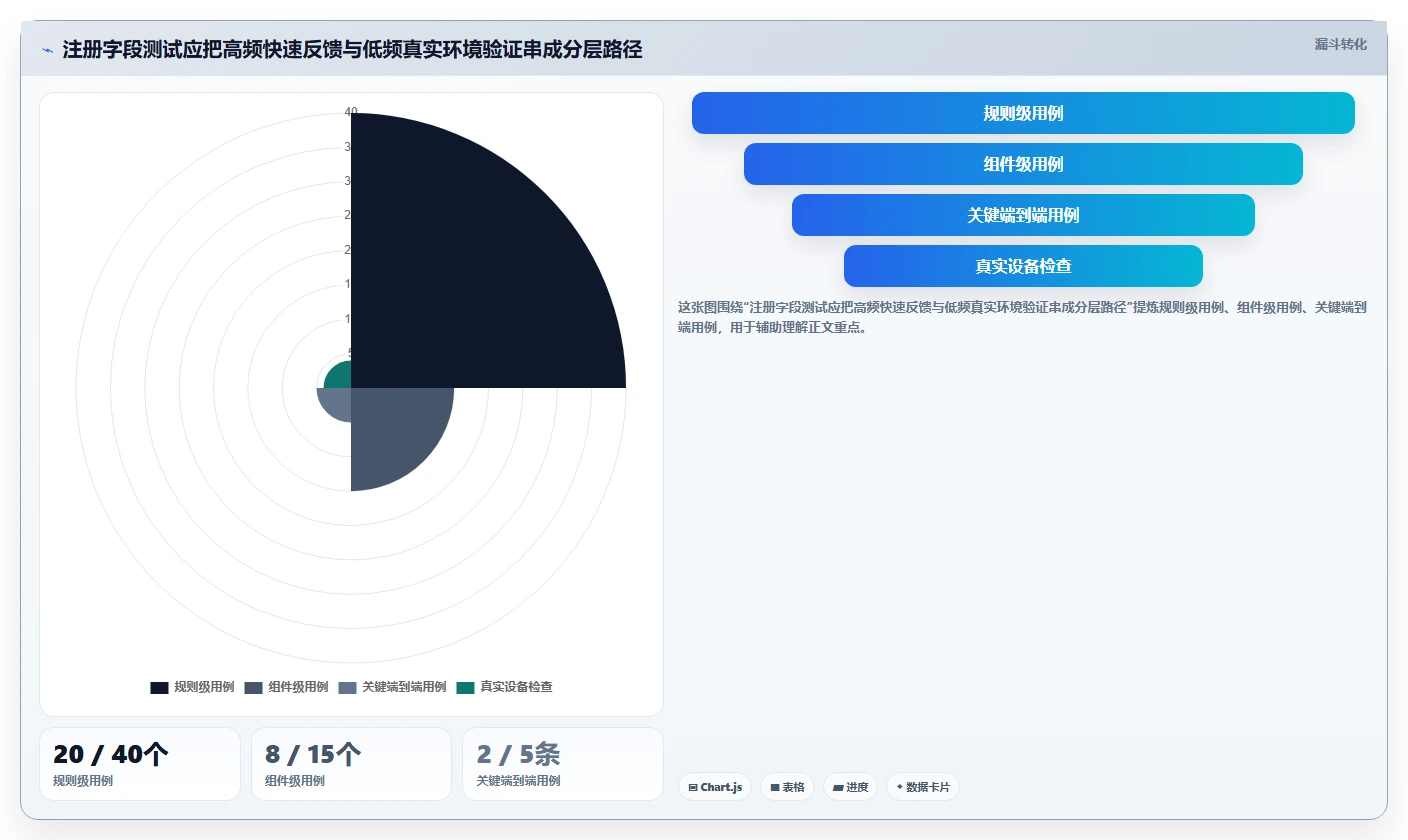Click the Chart.js tag chip
The image size is (1408, 840).
pos(715,787)
